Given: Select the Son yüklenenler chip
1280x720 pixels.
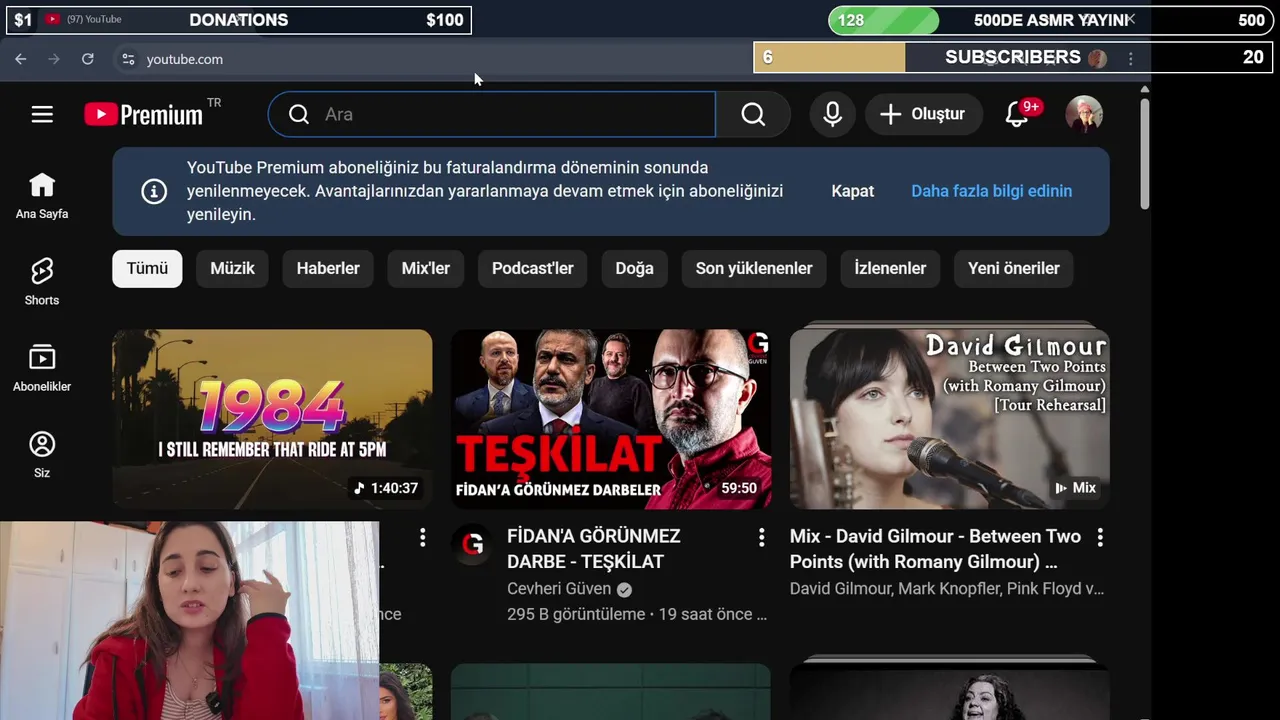Looking at the screenshot, I should point(754,269).
